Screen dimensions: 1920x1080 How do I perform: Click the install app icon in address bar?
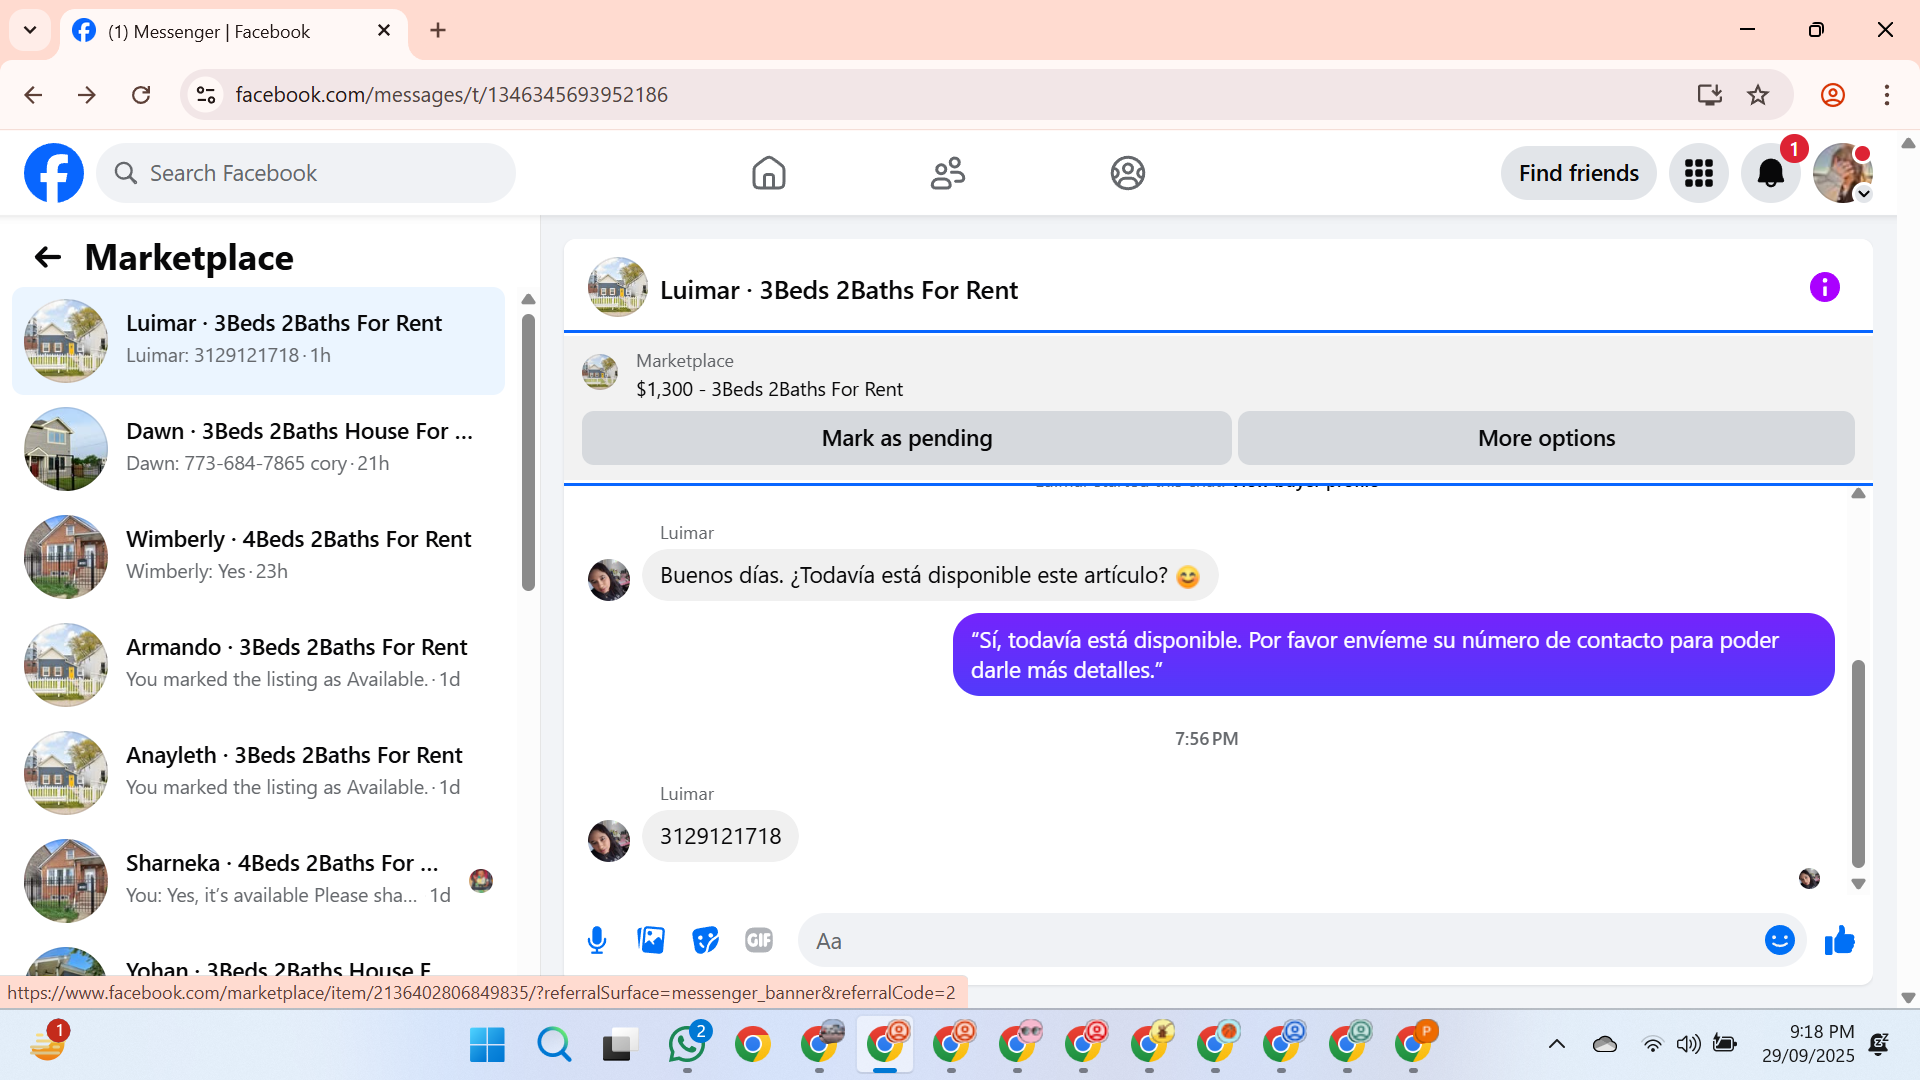(1709, 95)
